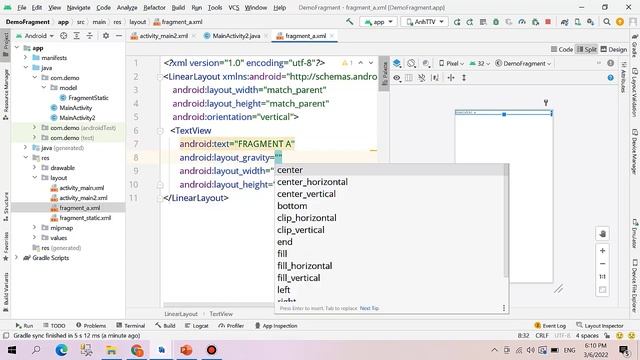Click the orange IDE update icon

620,22
